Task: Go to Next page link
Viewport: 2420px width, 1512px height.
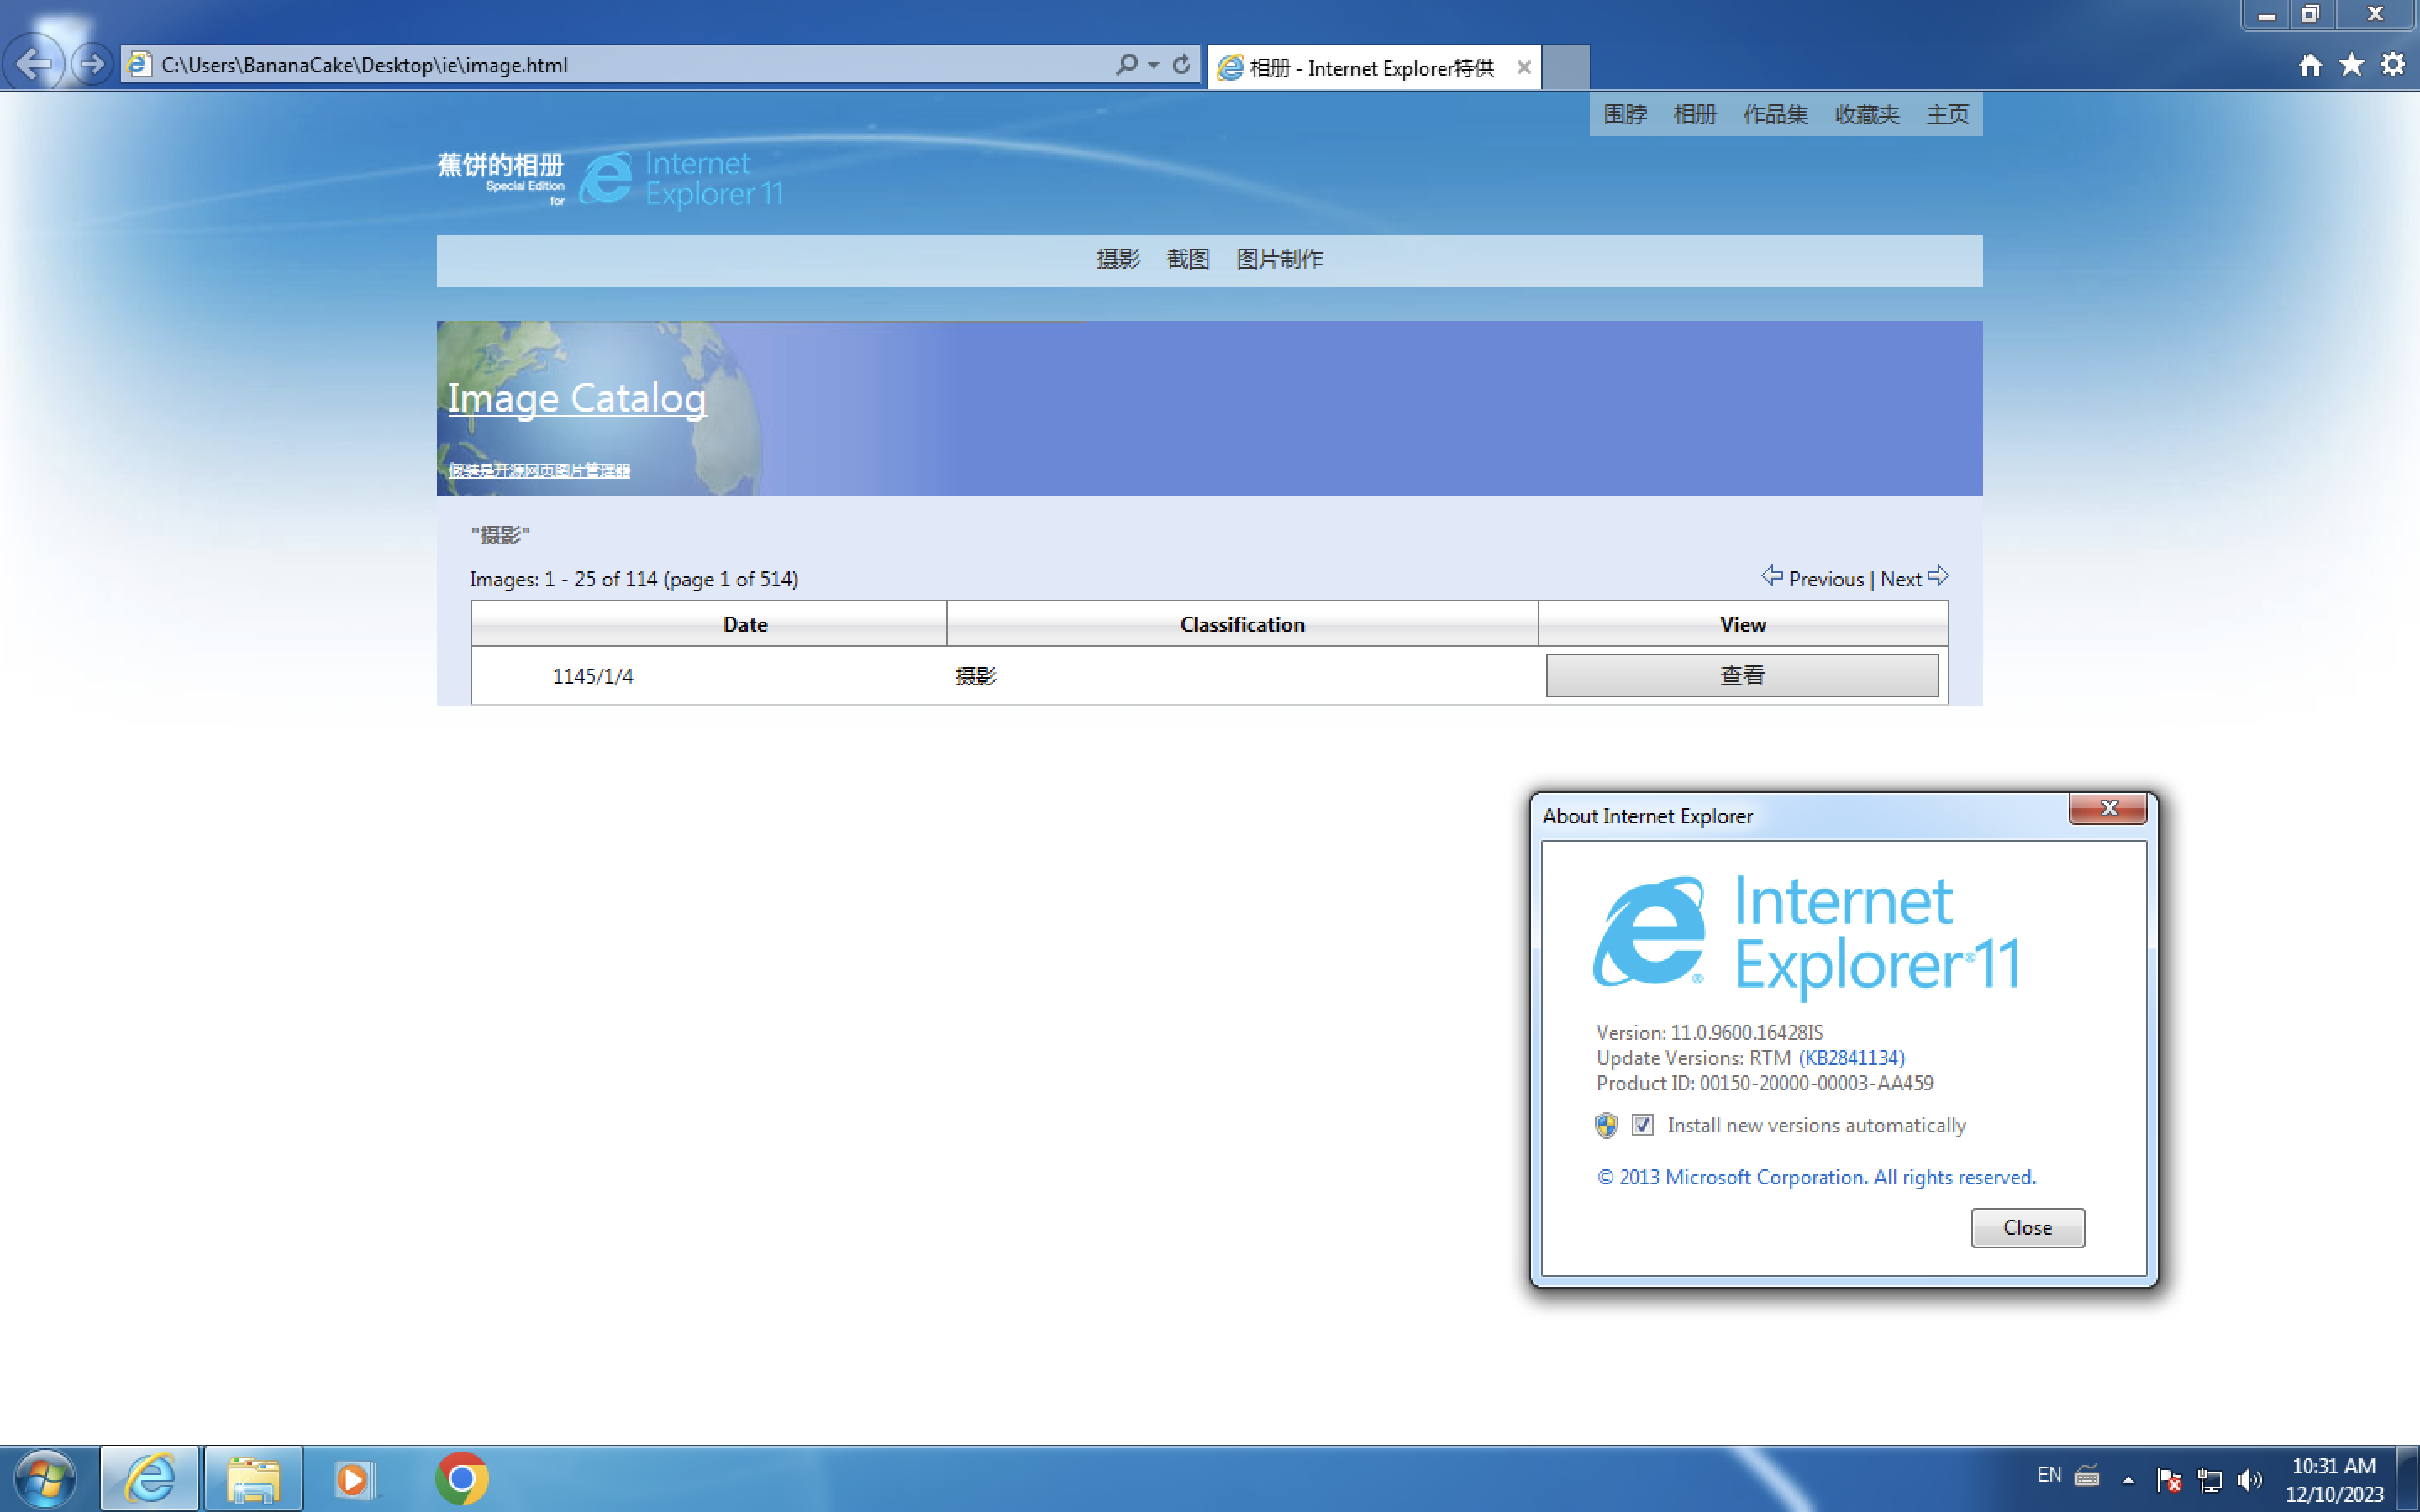Action: coord(1900,579)
